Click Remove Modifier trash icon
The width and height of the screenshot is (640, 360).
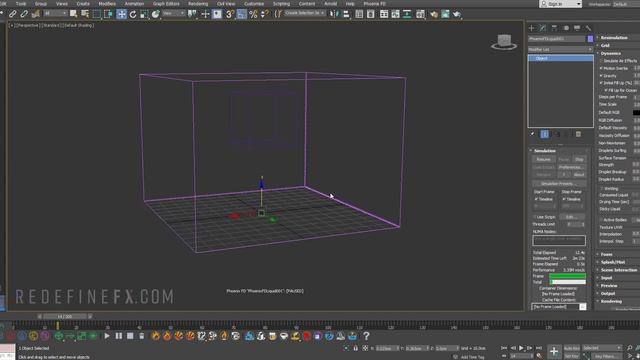coord(578,134)
